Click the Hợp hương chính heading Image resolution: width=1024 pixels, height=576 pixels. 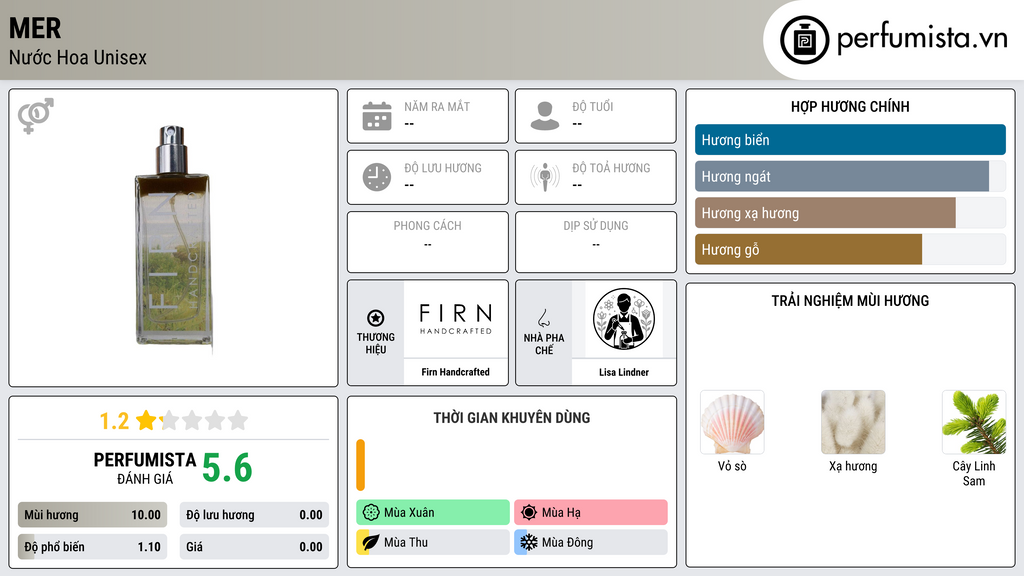click(x=850, y=106)
